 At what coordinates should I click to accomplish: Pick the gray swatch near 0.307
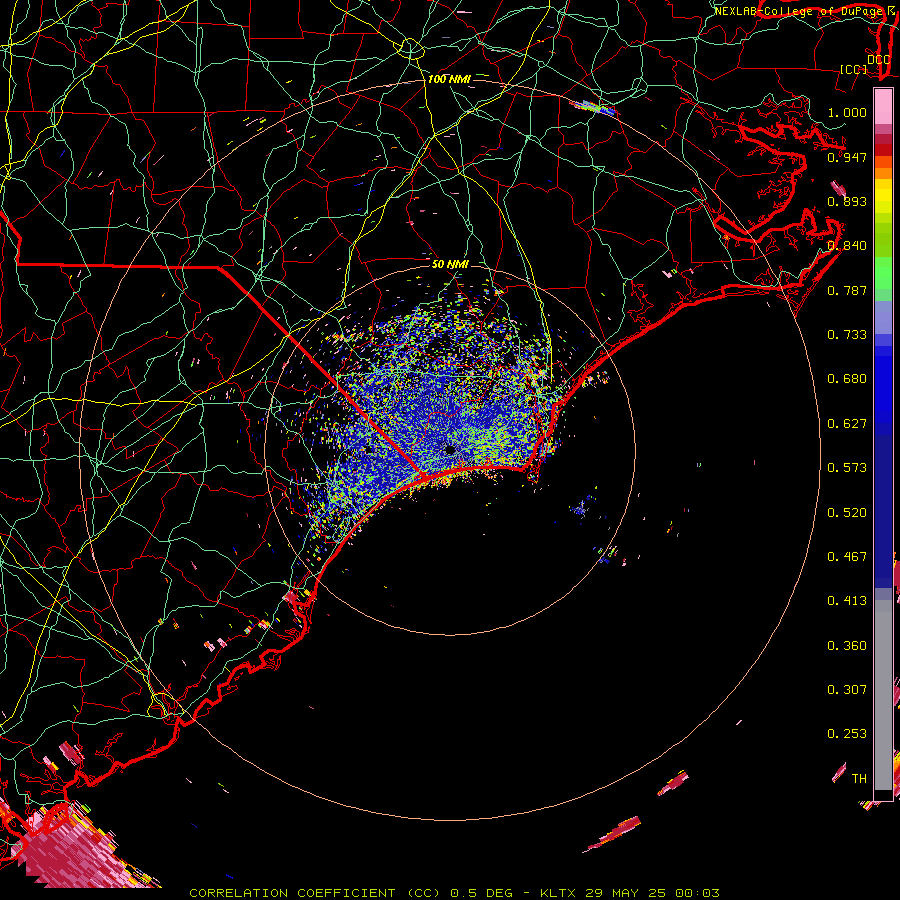(x=883, y=695)
